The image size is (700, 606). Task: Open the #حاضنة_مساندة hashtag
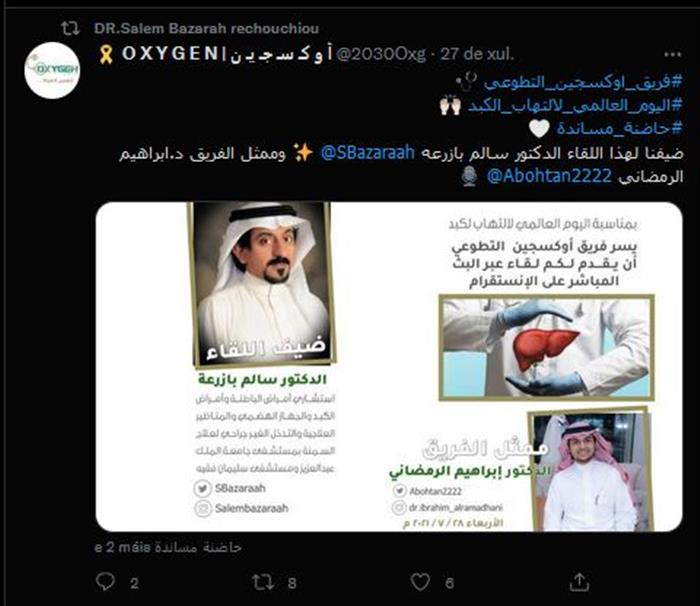[x=620, y=129]
